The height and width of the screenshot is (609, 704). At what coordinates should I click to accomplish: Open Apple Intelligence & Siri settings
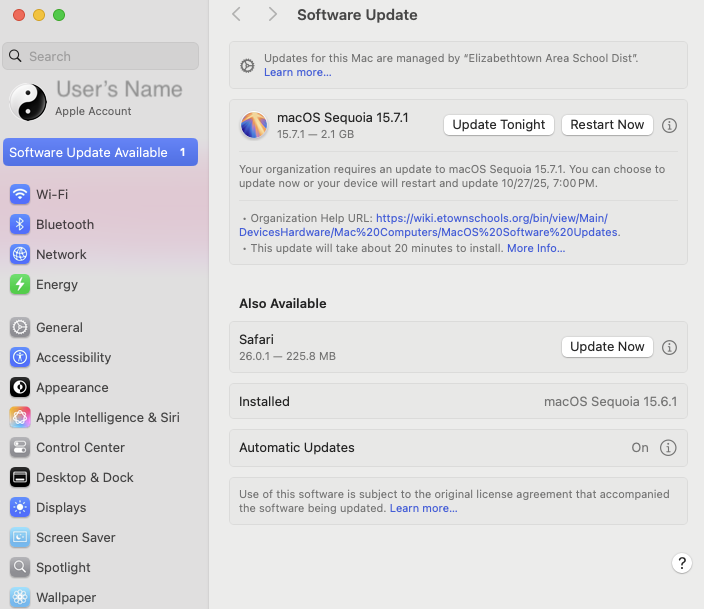point(107,417)
